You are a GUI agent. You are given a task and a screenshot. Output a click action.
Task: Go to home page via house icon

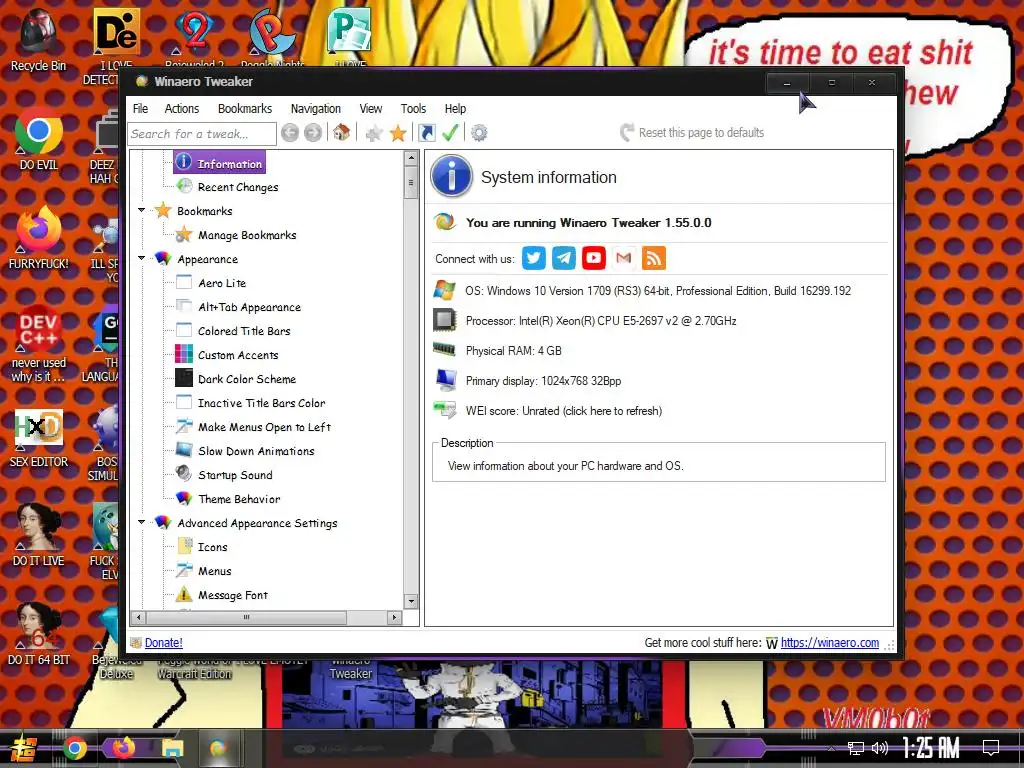pos(341,133)
